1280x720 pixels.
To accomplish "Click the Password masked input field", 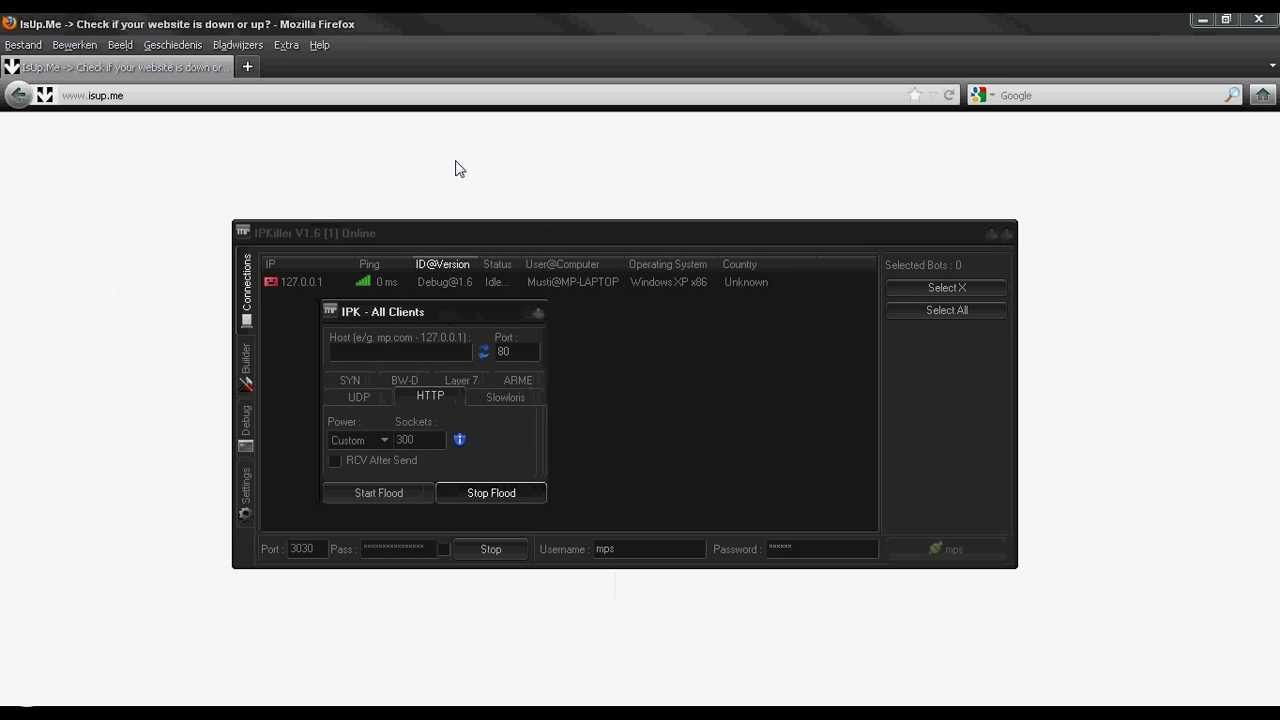I will click(822, 549).
